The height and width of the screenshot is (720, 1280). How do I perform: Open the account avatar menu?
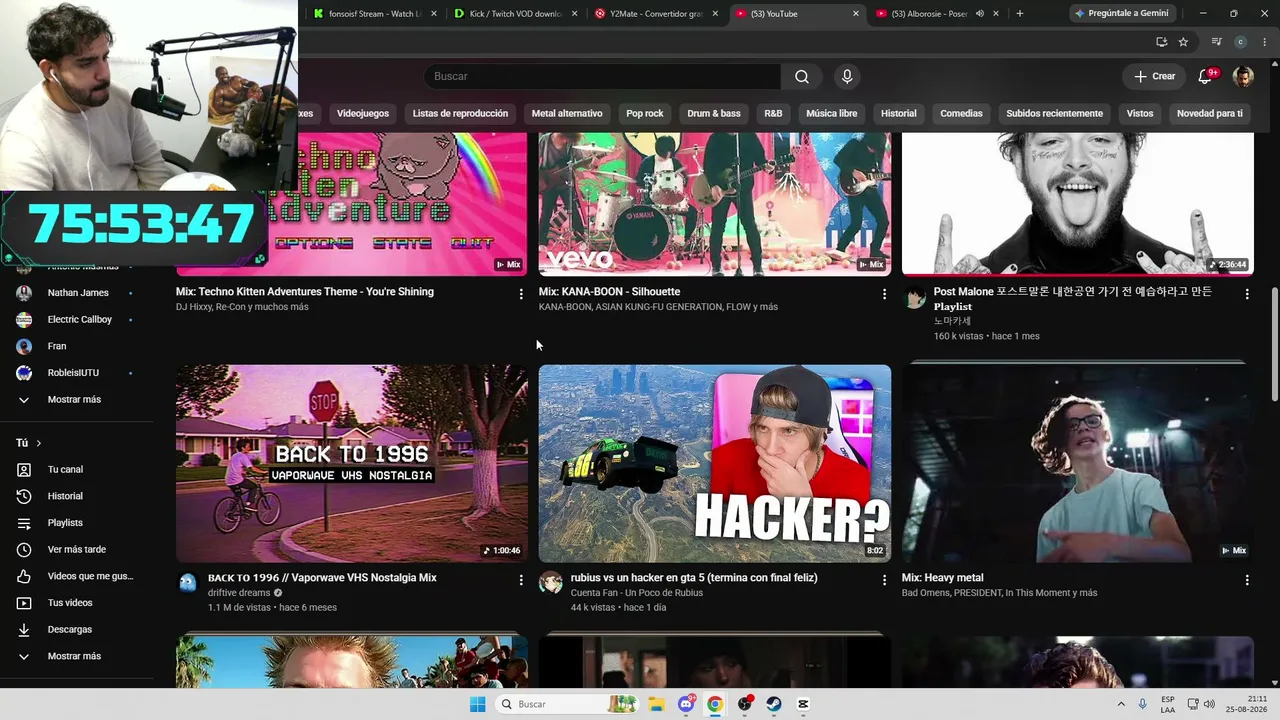point(1243,76)
